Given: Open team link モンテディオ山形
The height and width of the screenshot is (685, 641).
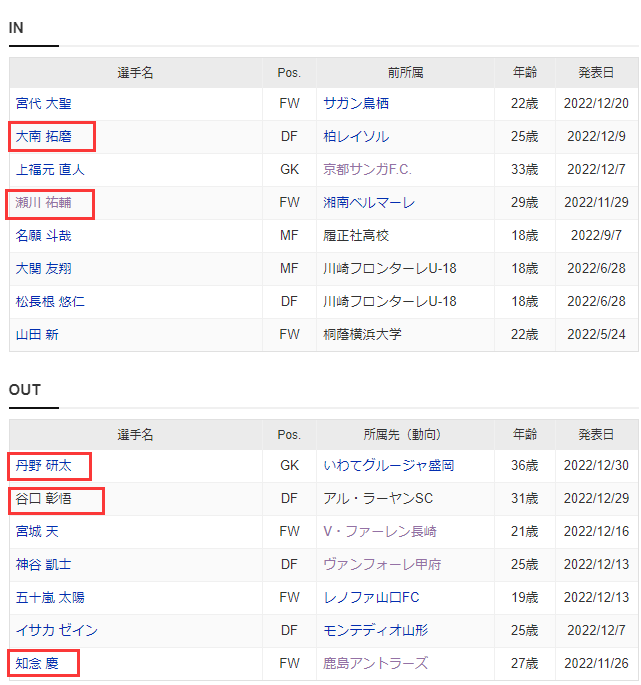Looking at the screenshot, I should click(x=375, y=630).
